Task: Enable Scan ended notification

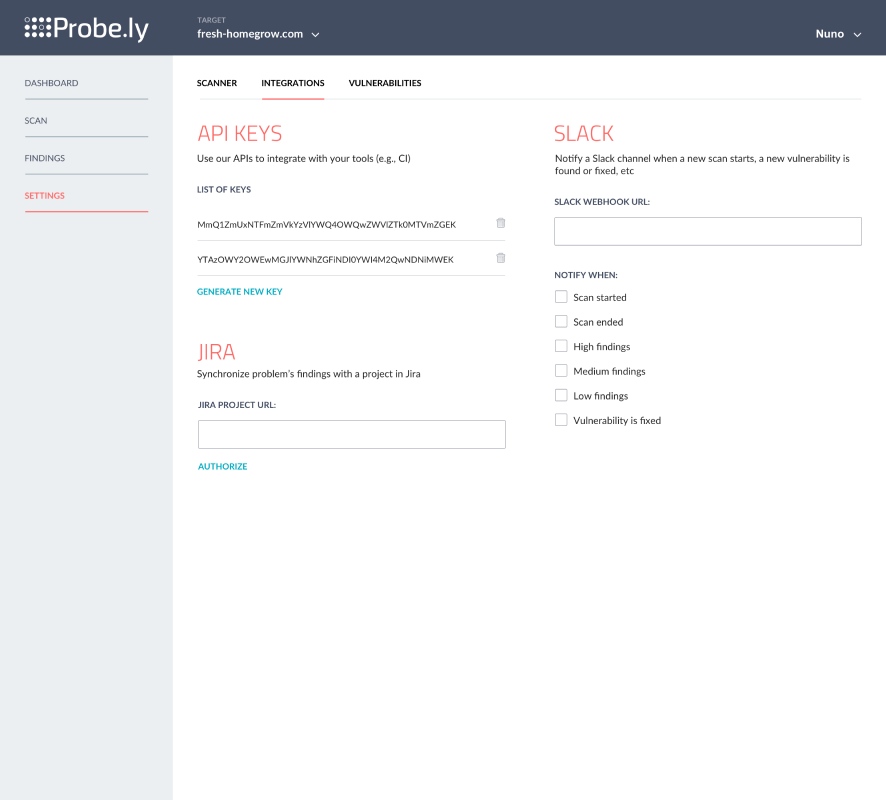Action: point(561,321)
